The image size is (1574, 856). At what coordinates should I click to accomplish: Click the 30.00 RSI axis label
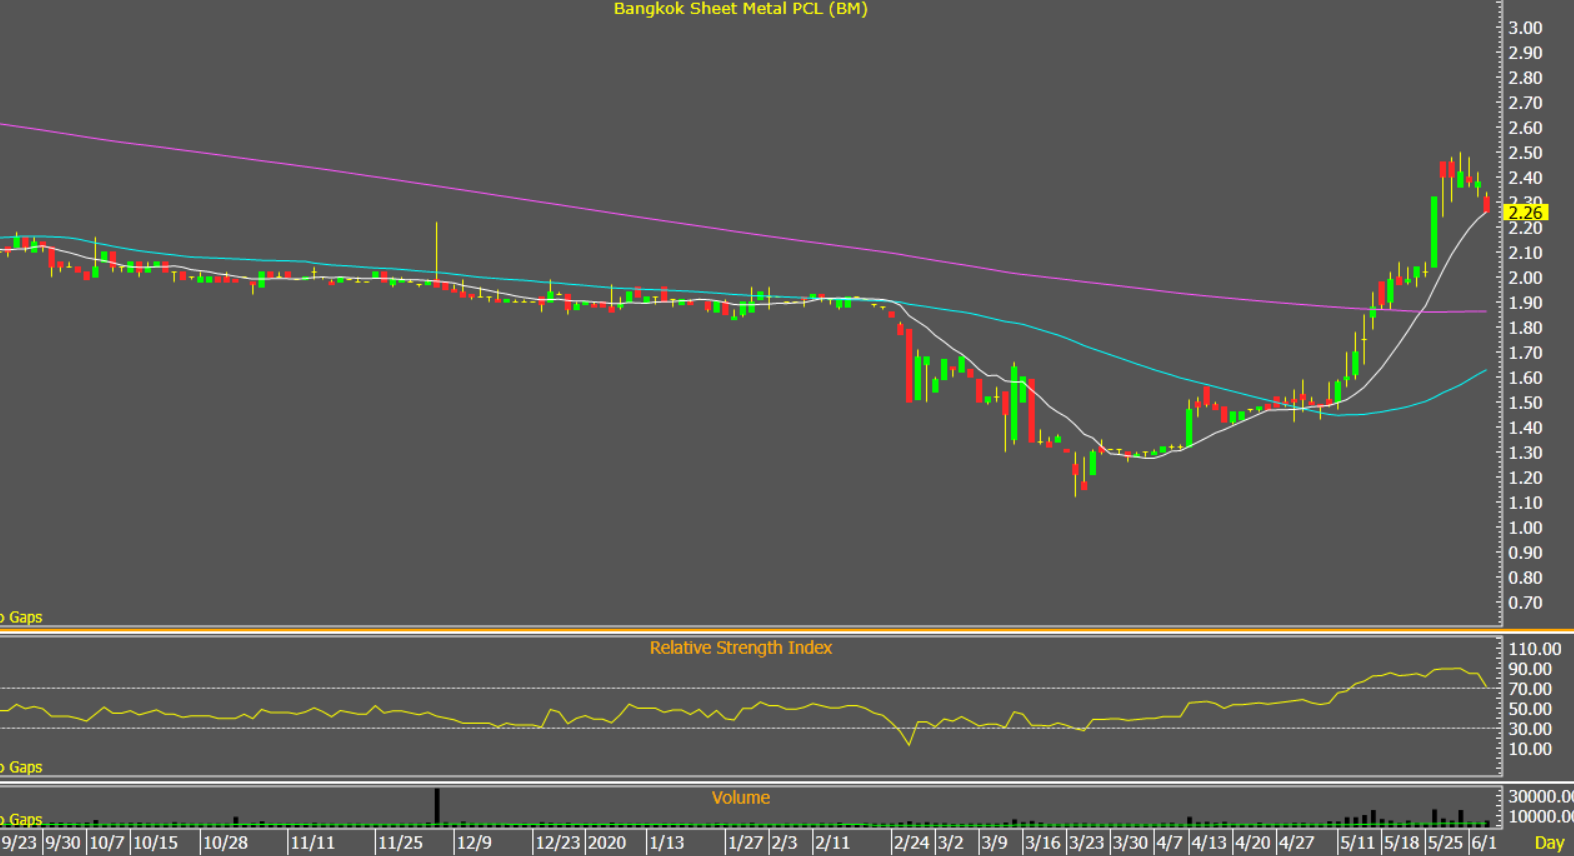click(1531, 729)
